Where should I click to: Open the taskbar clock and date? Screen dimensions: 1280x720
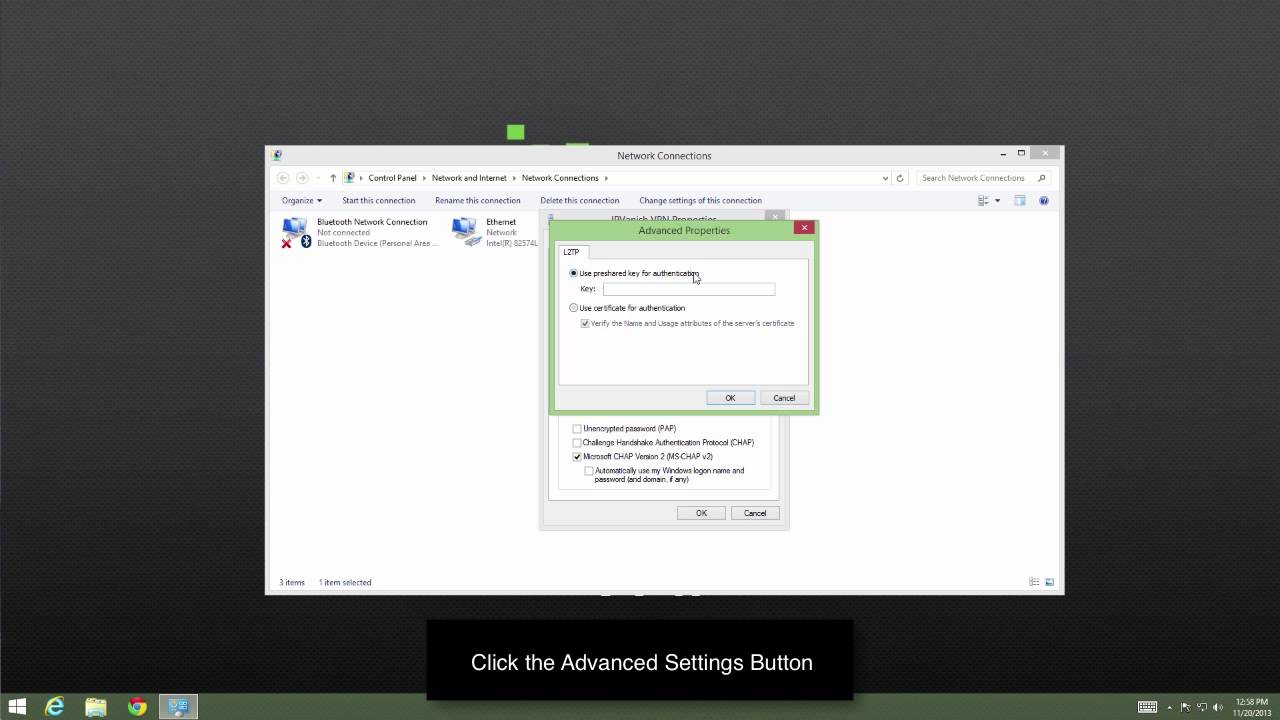(1254, 707)
